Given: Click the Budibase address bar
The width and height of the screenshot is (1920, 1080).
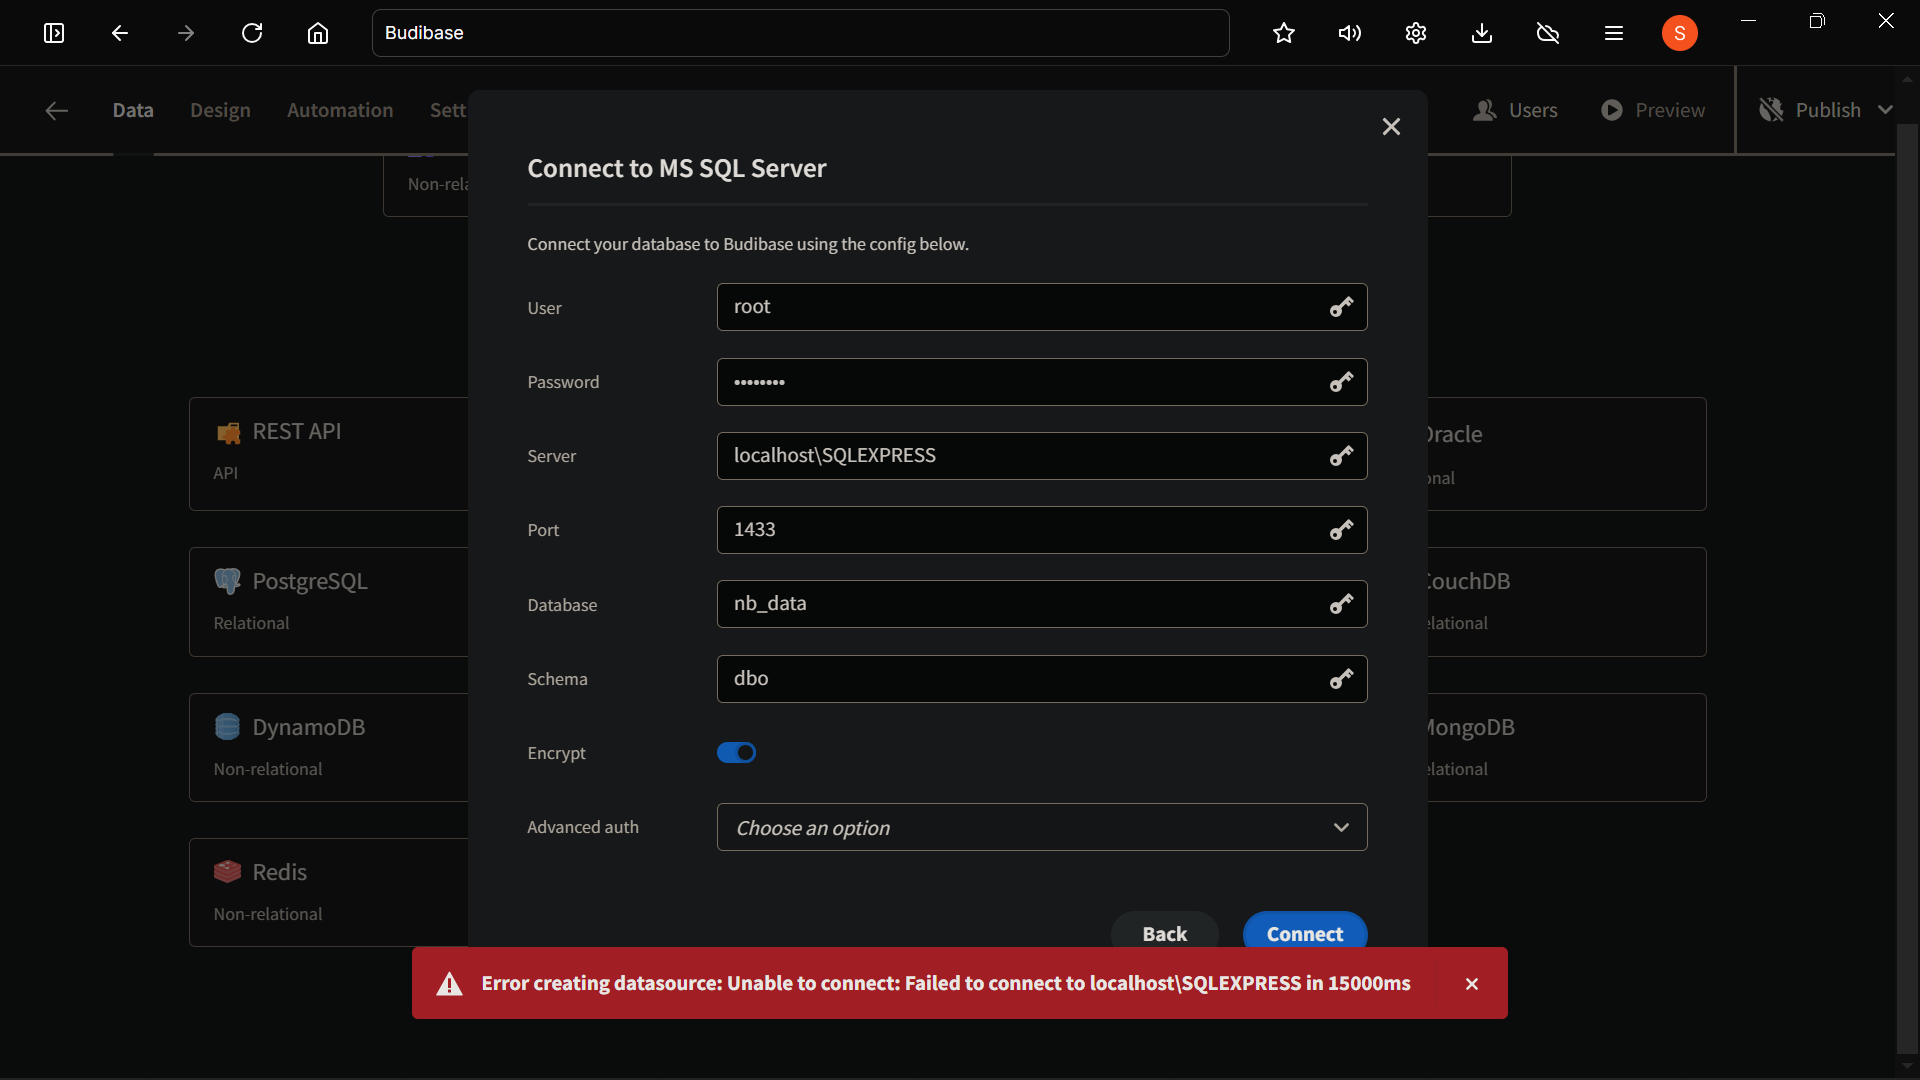Looking at the screenshot, I should point(800,33).
